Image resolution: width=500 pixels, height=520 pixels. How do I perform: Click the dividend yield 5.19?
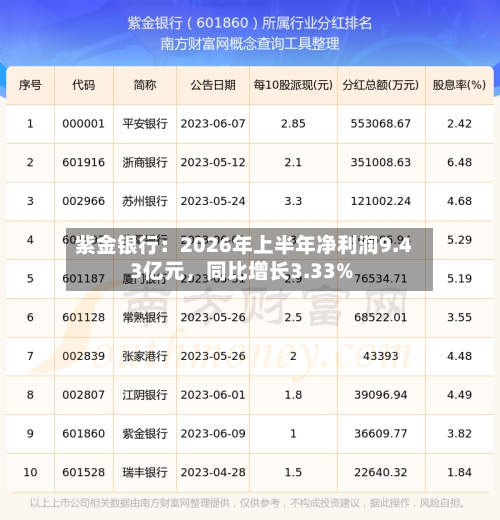(459, 278)
